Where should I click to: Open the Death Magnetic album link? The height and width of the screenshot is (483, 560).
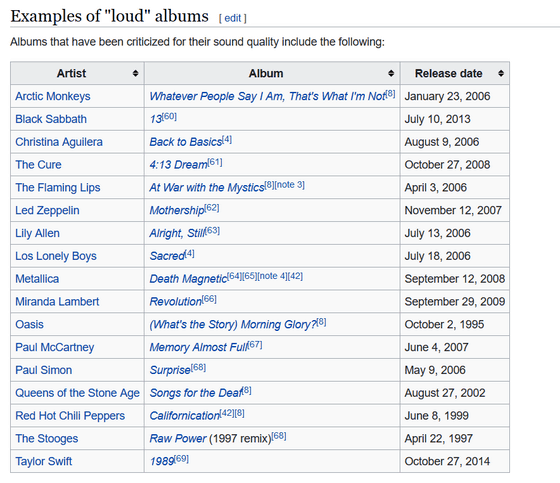[x=188, y=279]
